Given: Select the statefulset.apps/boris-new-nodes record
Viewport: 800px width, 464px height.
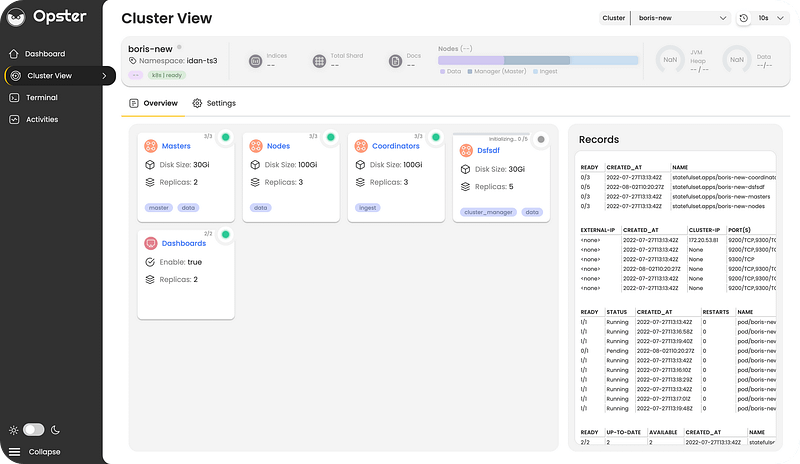Looking at the screenshot, I should [718, 206].
